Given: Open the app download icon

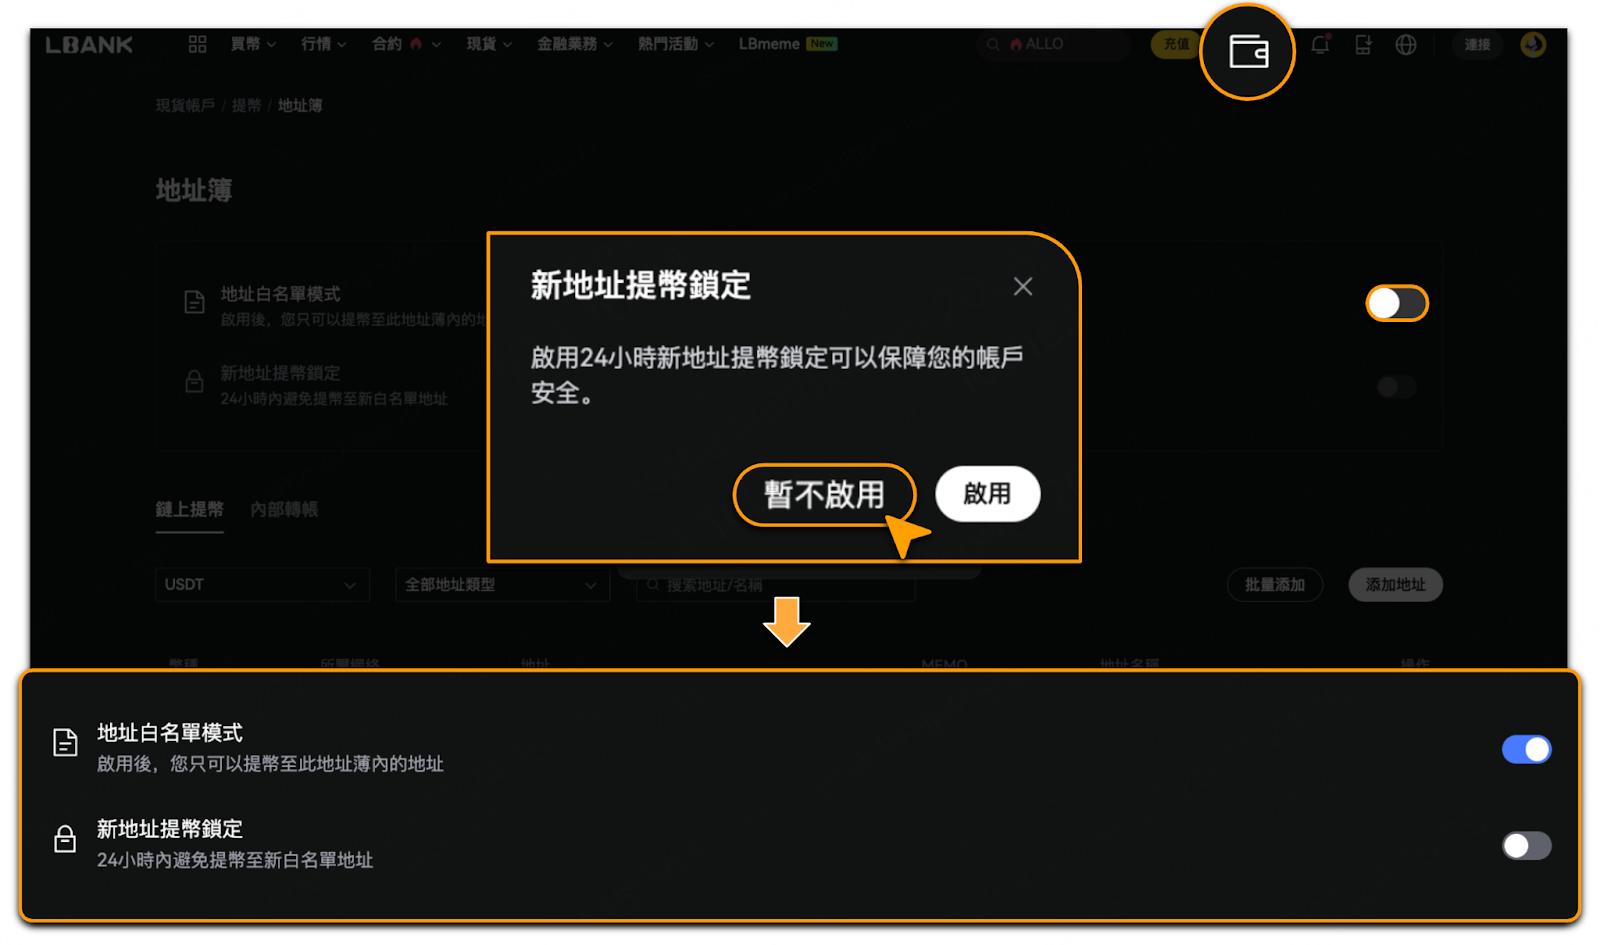Looking at the screenshot, I should pos(1363,45).
